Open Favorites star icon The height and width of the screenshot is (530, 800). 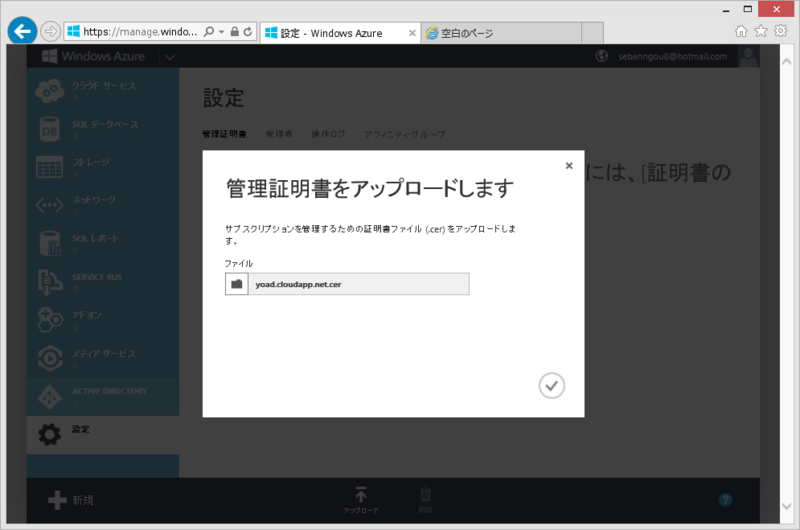(x=761, y=31)
